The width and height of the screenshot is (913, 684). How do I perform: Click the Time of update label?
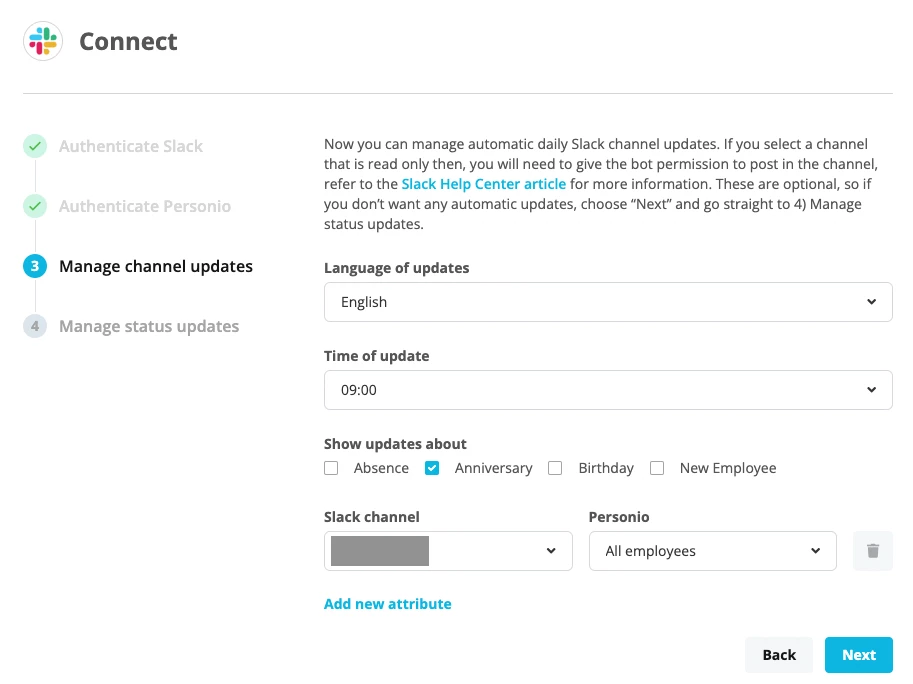[377, 356]
